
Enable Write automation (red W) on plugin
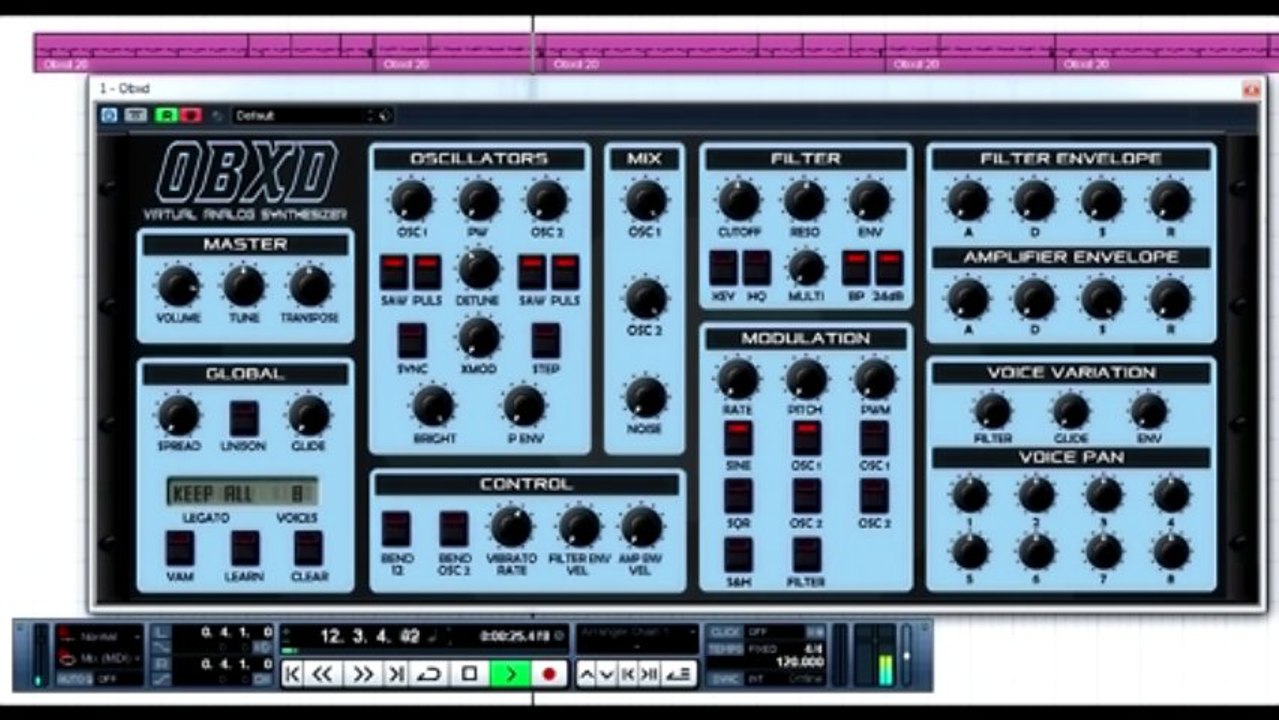pos(190,115)
